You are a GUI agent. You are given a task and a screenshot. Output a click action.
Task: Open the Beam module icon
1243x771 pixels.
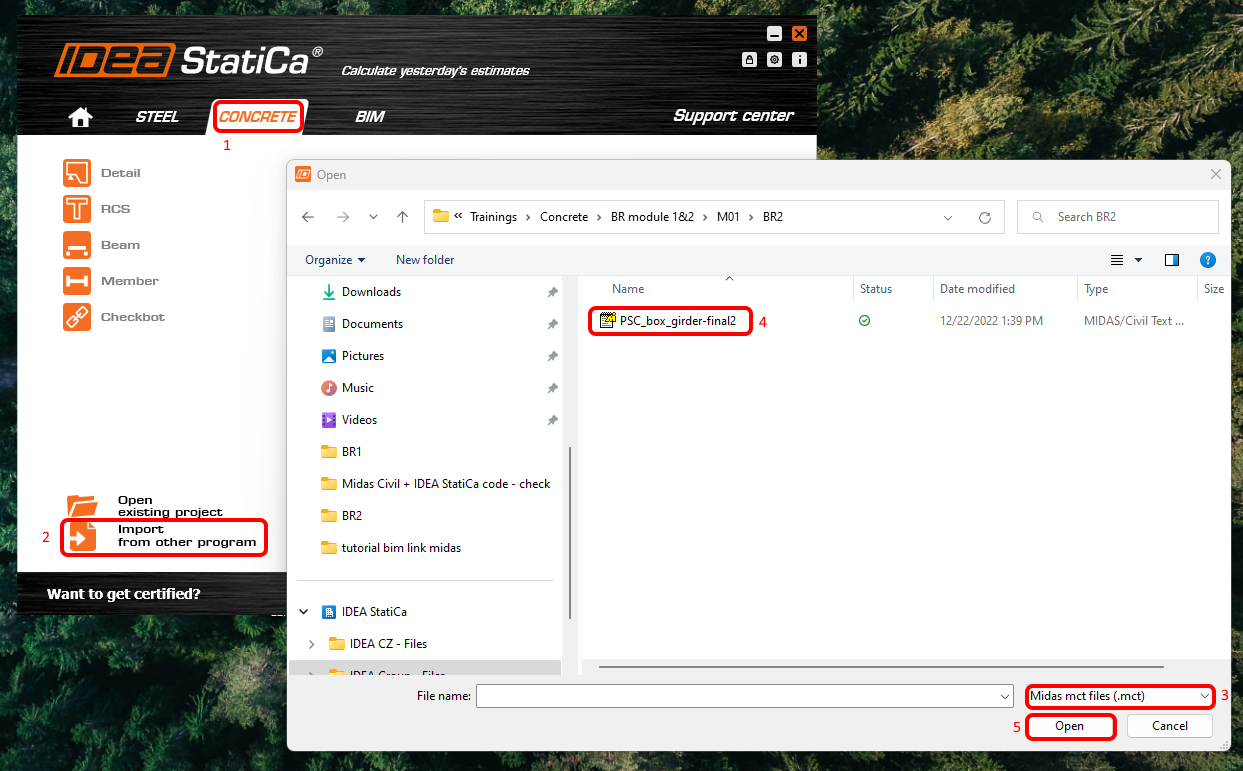[77, 245]
